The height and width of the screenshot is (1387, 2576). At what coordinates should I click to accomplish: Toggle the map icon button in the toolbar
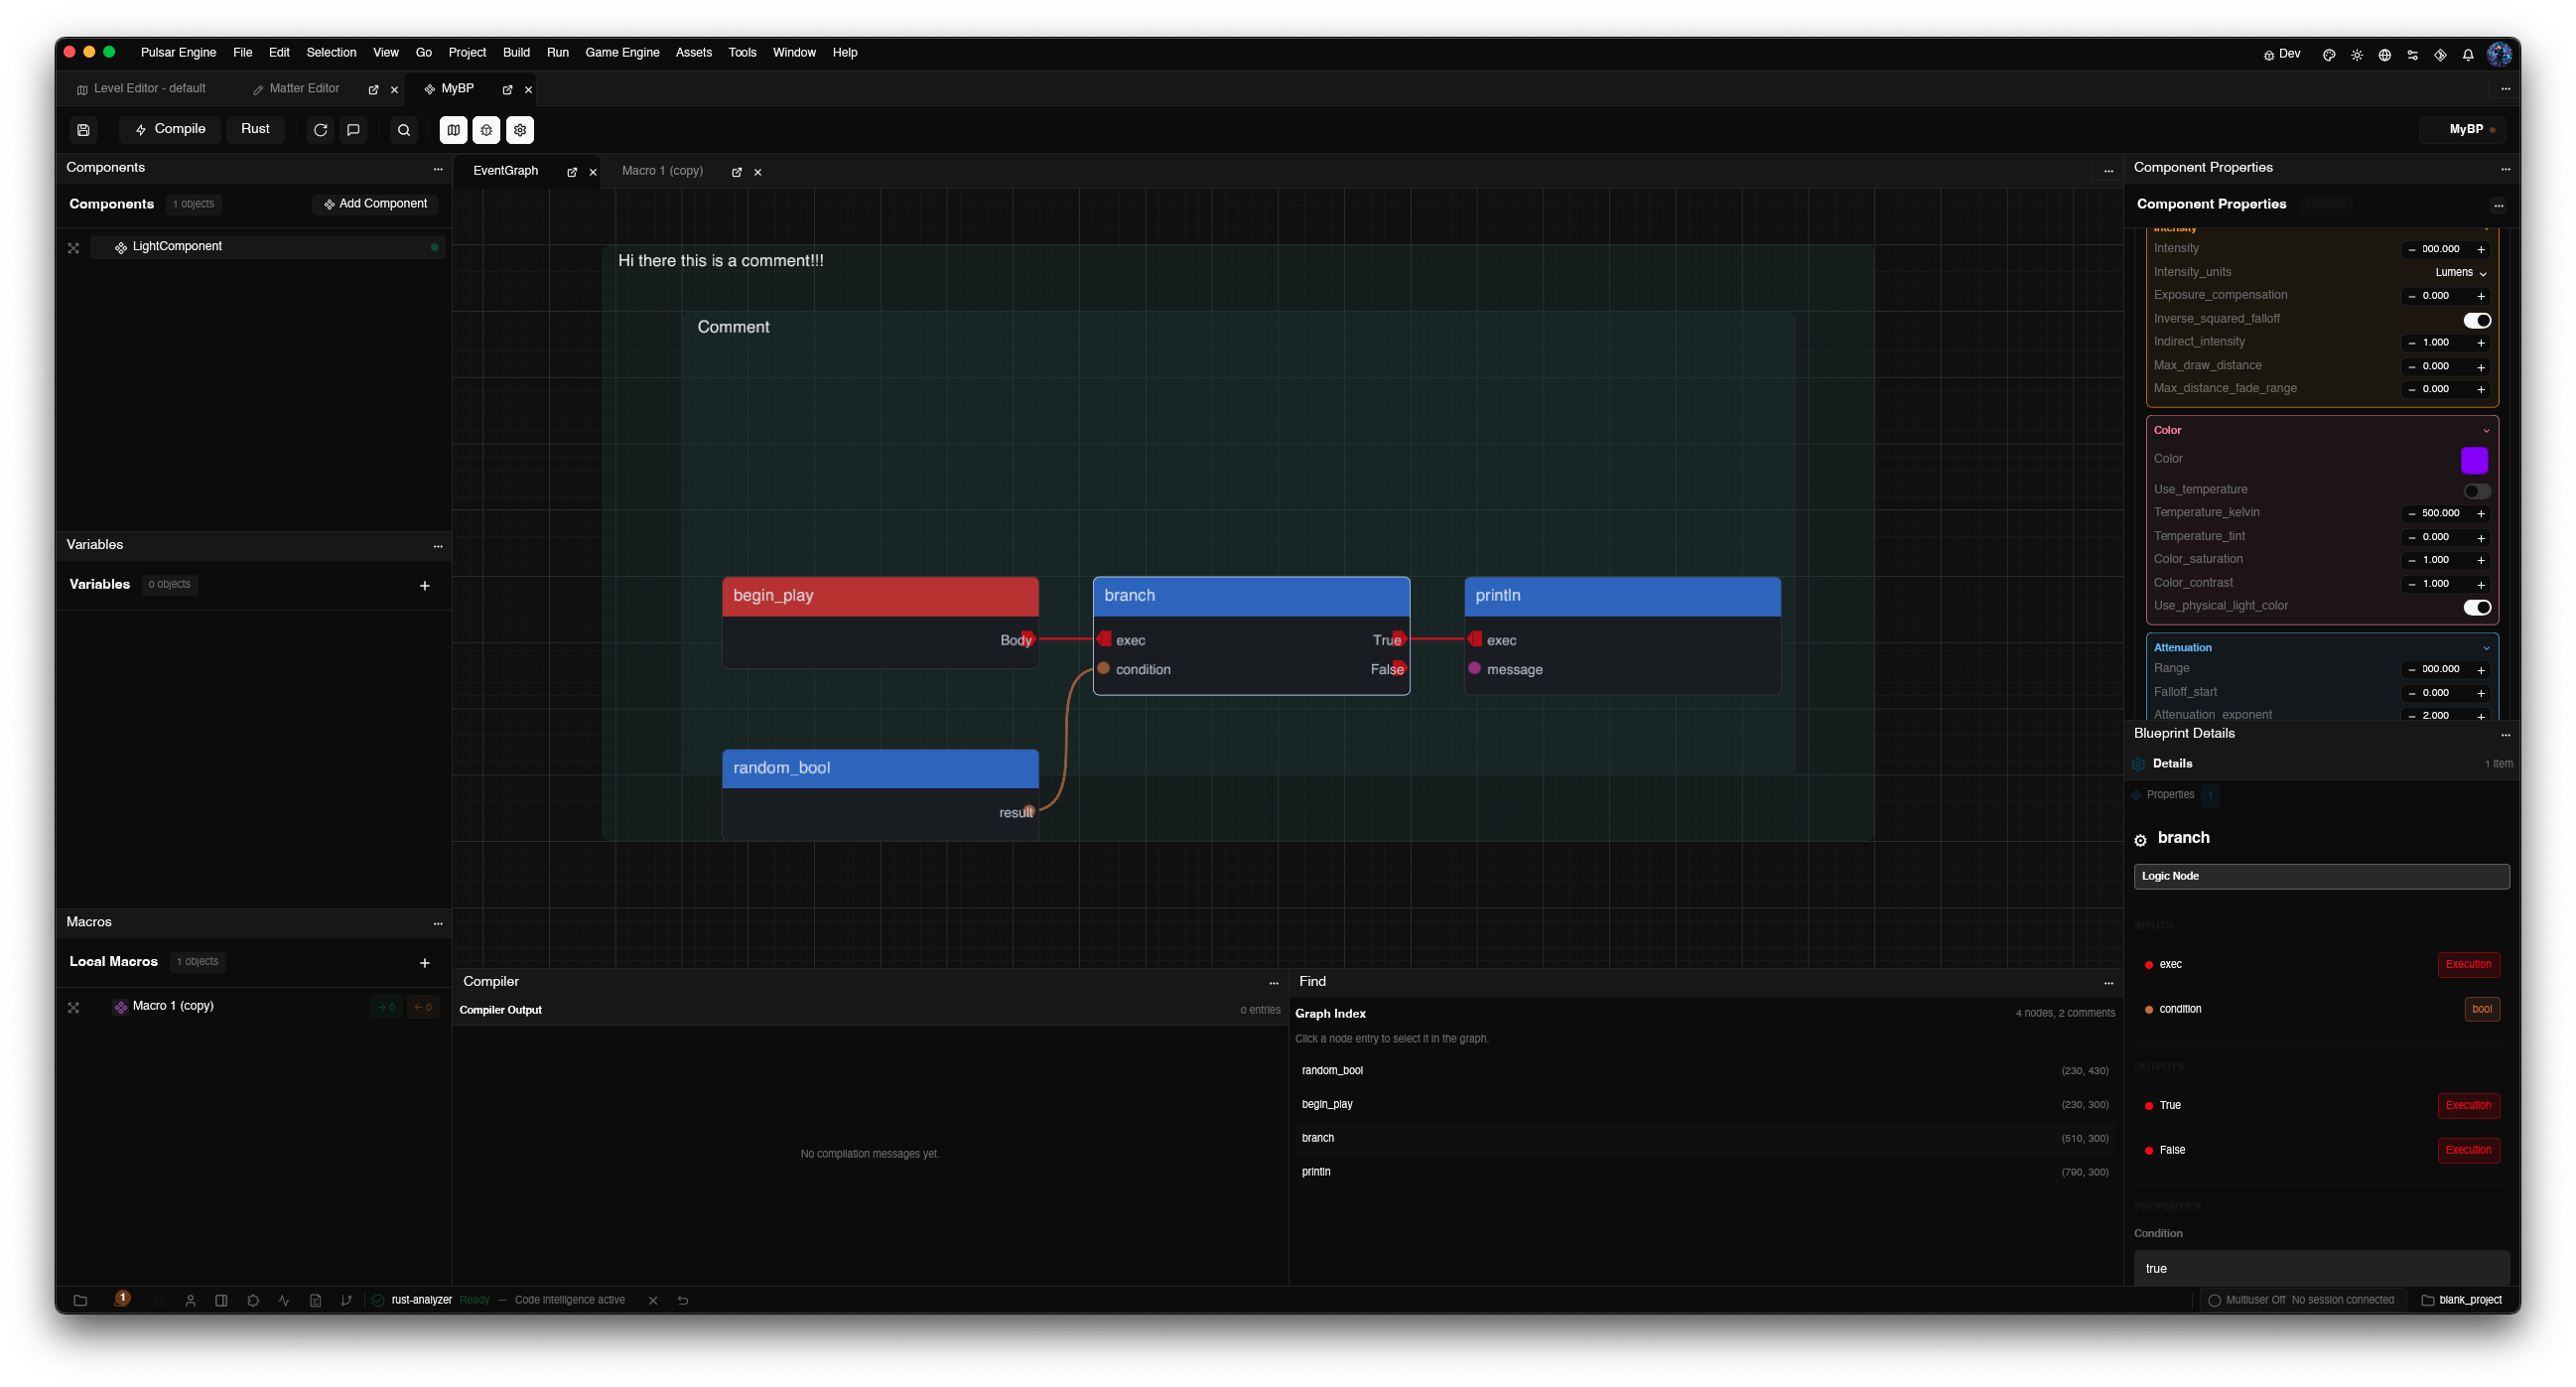pyautogui.click(x=453, y=130)
